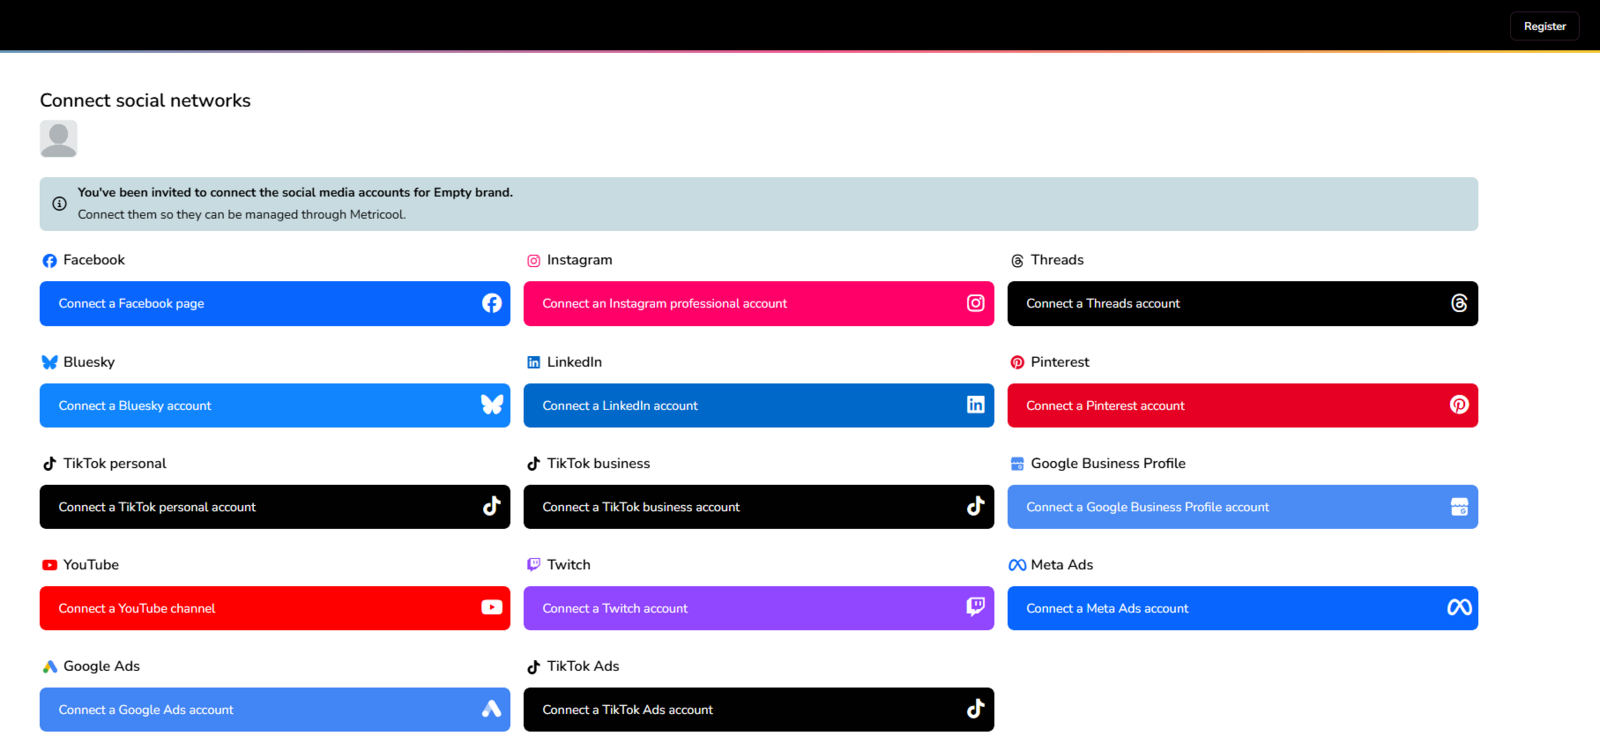1600x751 pixels.
Task: Connect a TikTok business account
Action: pos(759,507)
